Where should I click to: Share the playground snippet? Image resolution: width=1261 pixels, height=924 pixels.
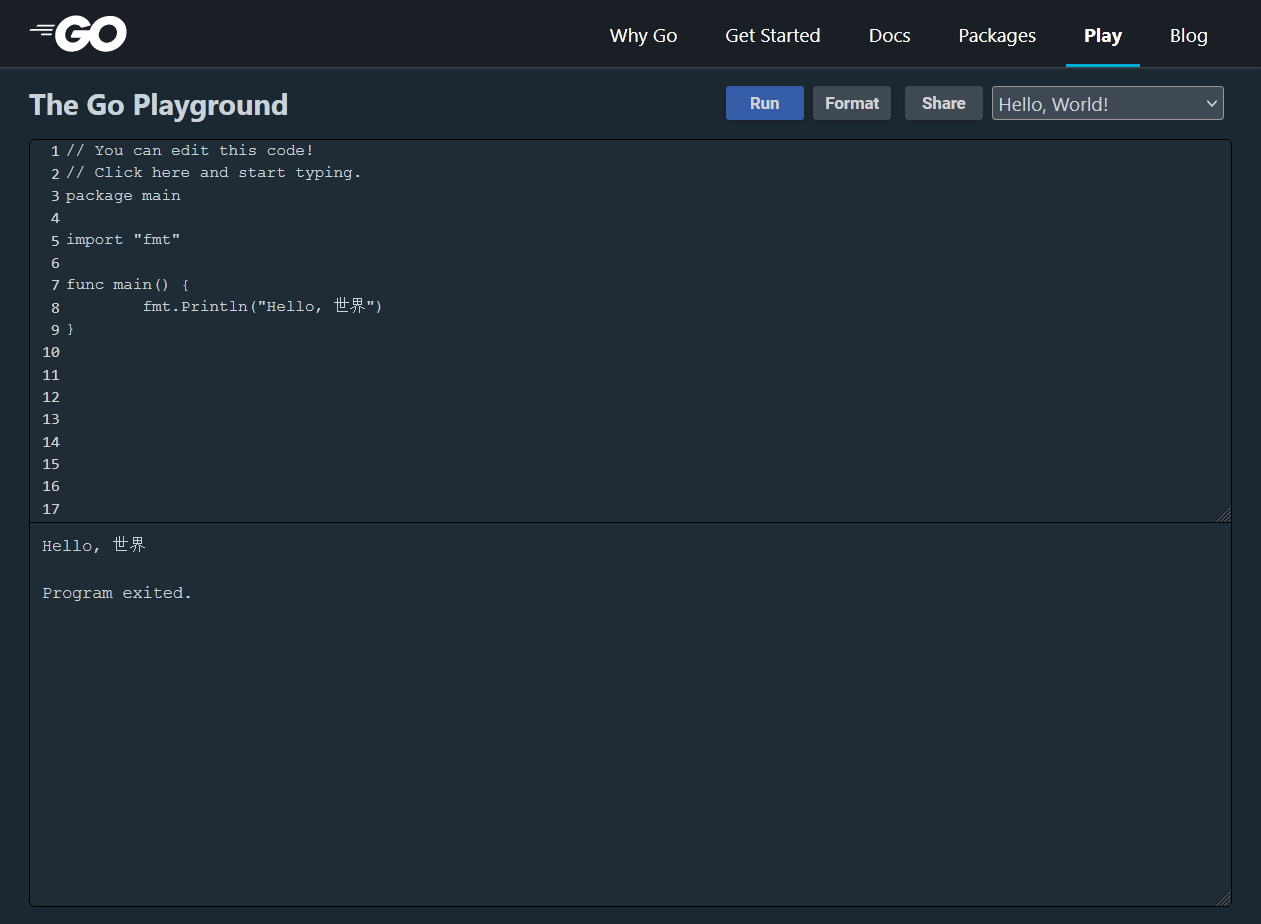tap(943, 103)
